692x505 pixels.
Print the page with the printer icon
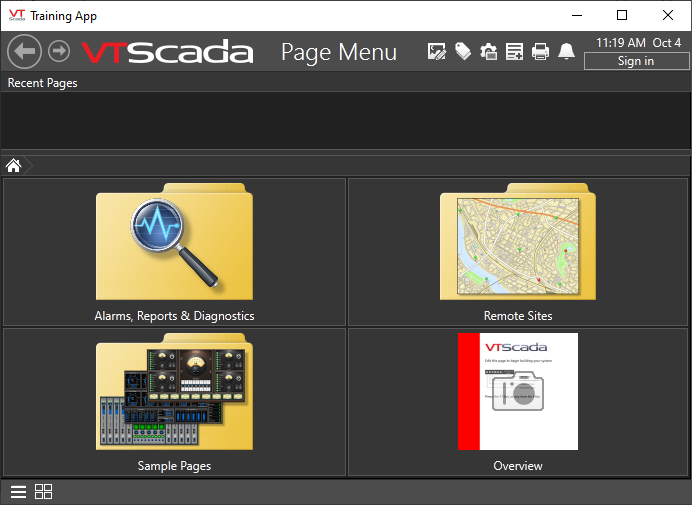[541, 52]
